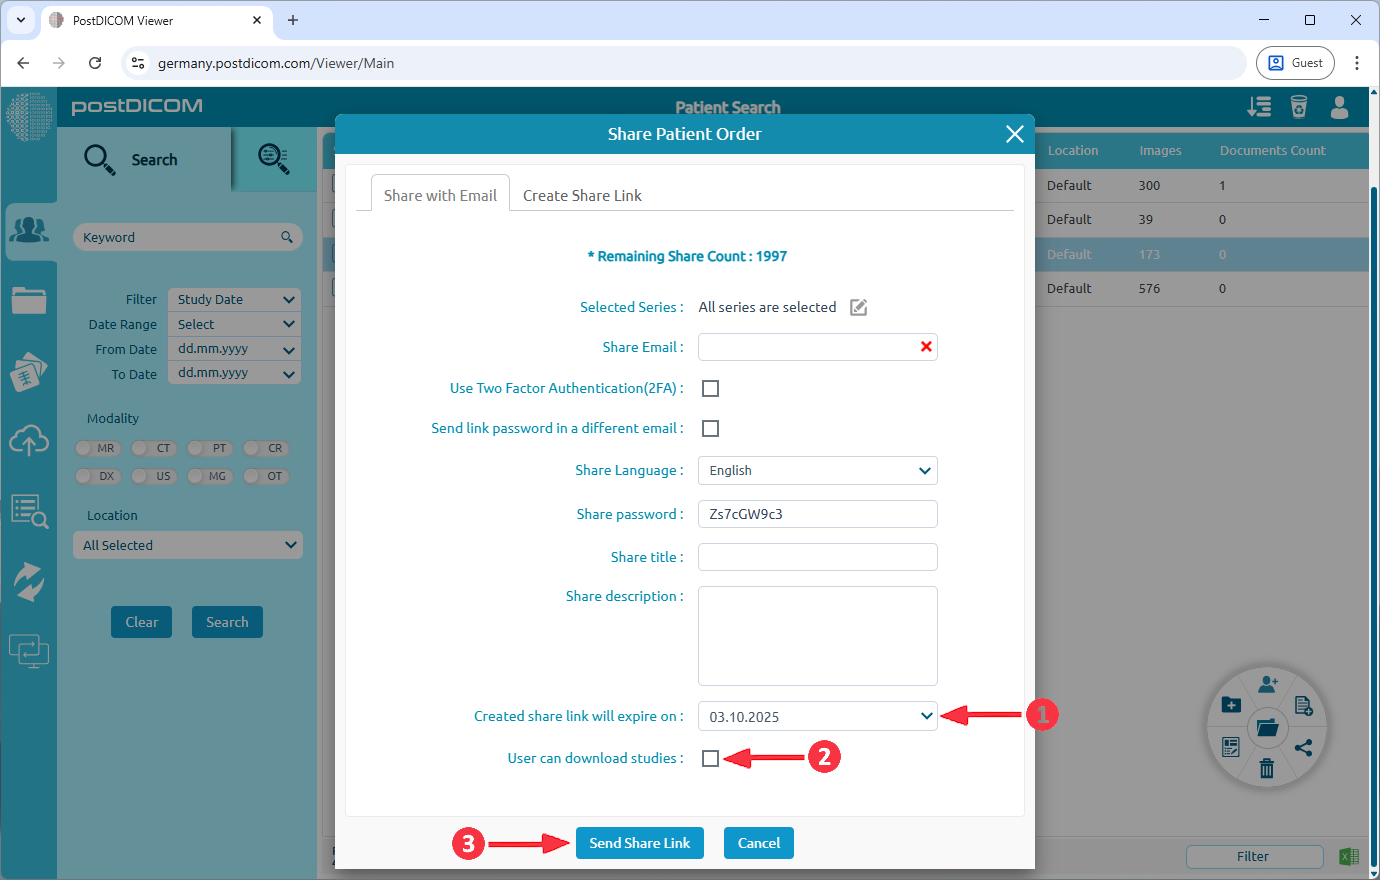The width and height of the screenshot is (1380, 880).
Task: Enable Use Two Factor Authentication checkbox
Action: pyautogui.click(x=710, y=388)
